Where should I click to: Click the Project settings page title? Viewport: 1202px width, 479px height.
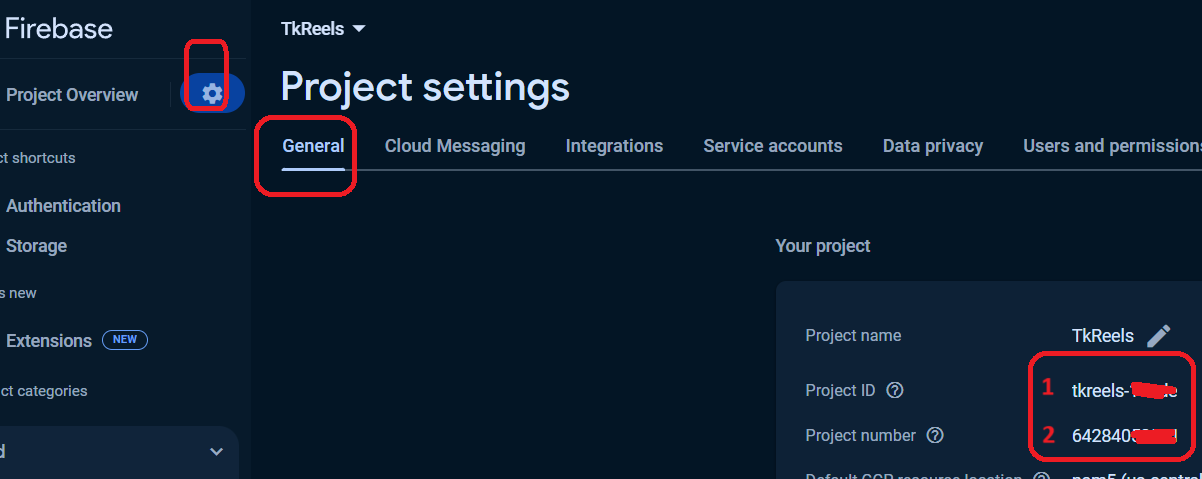click(425, 87)
